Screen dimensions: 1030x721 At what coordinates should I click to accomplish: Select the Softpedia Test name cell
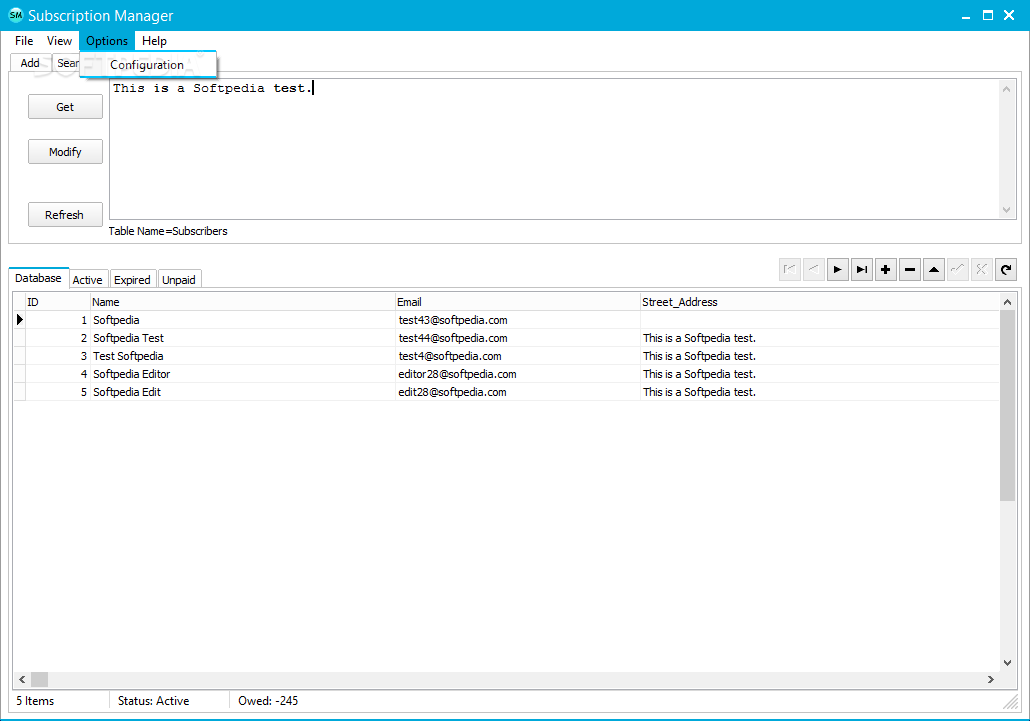[x=242, y=338]
